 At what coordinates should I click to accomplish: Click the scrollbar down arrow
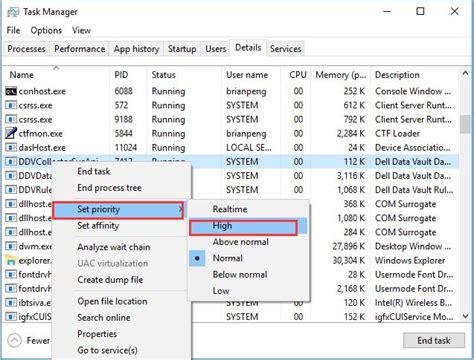[x=465, y=316]
